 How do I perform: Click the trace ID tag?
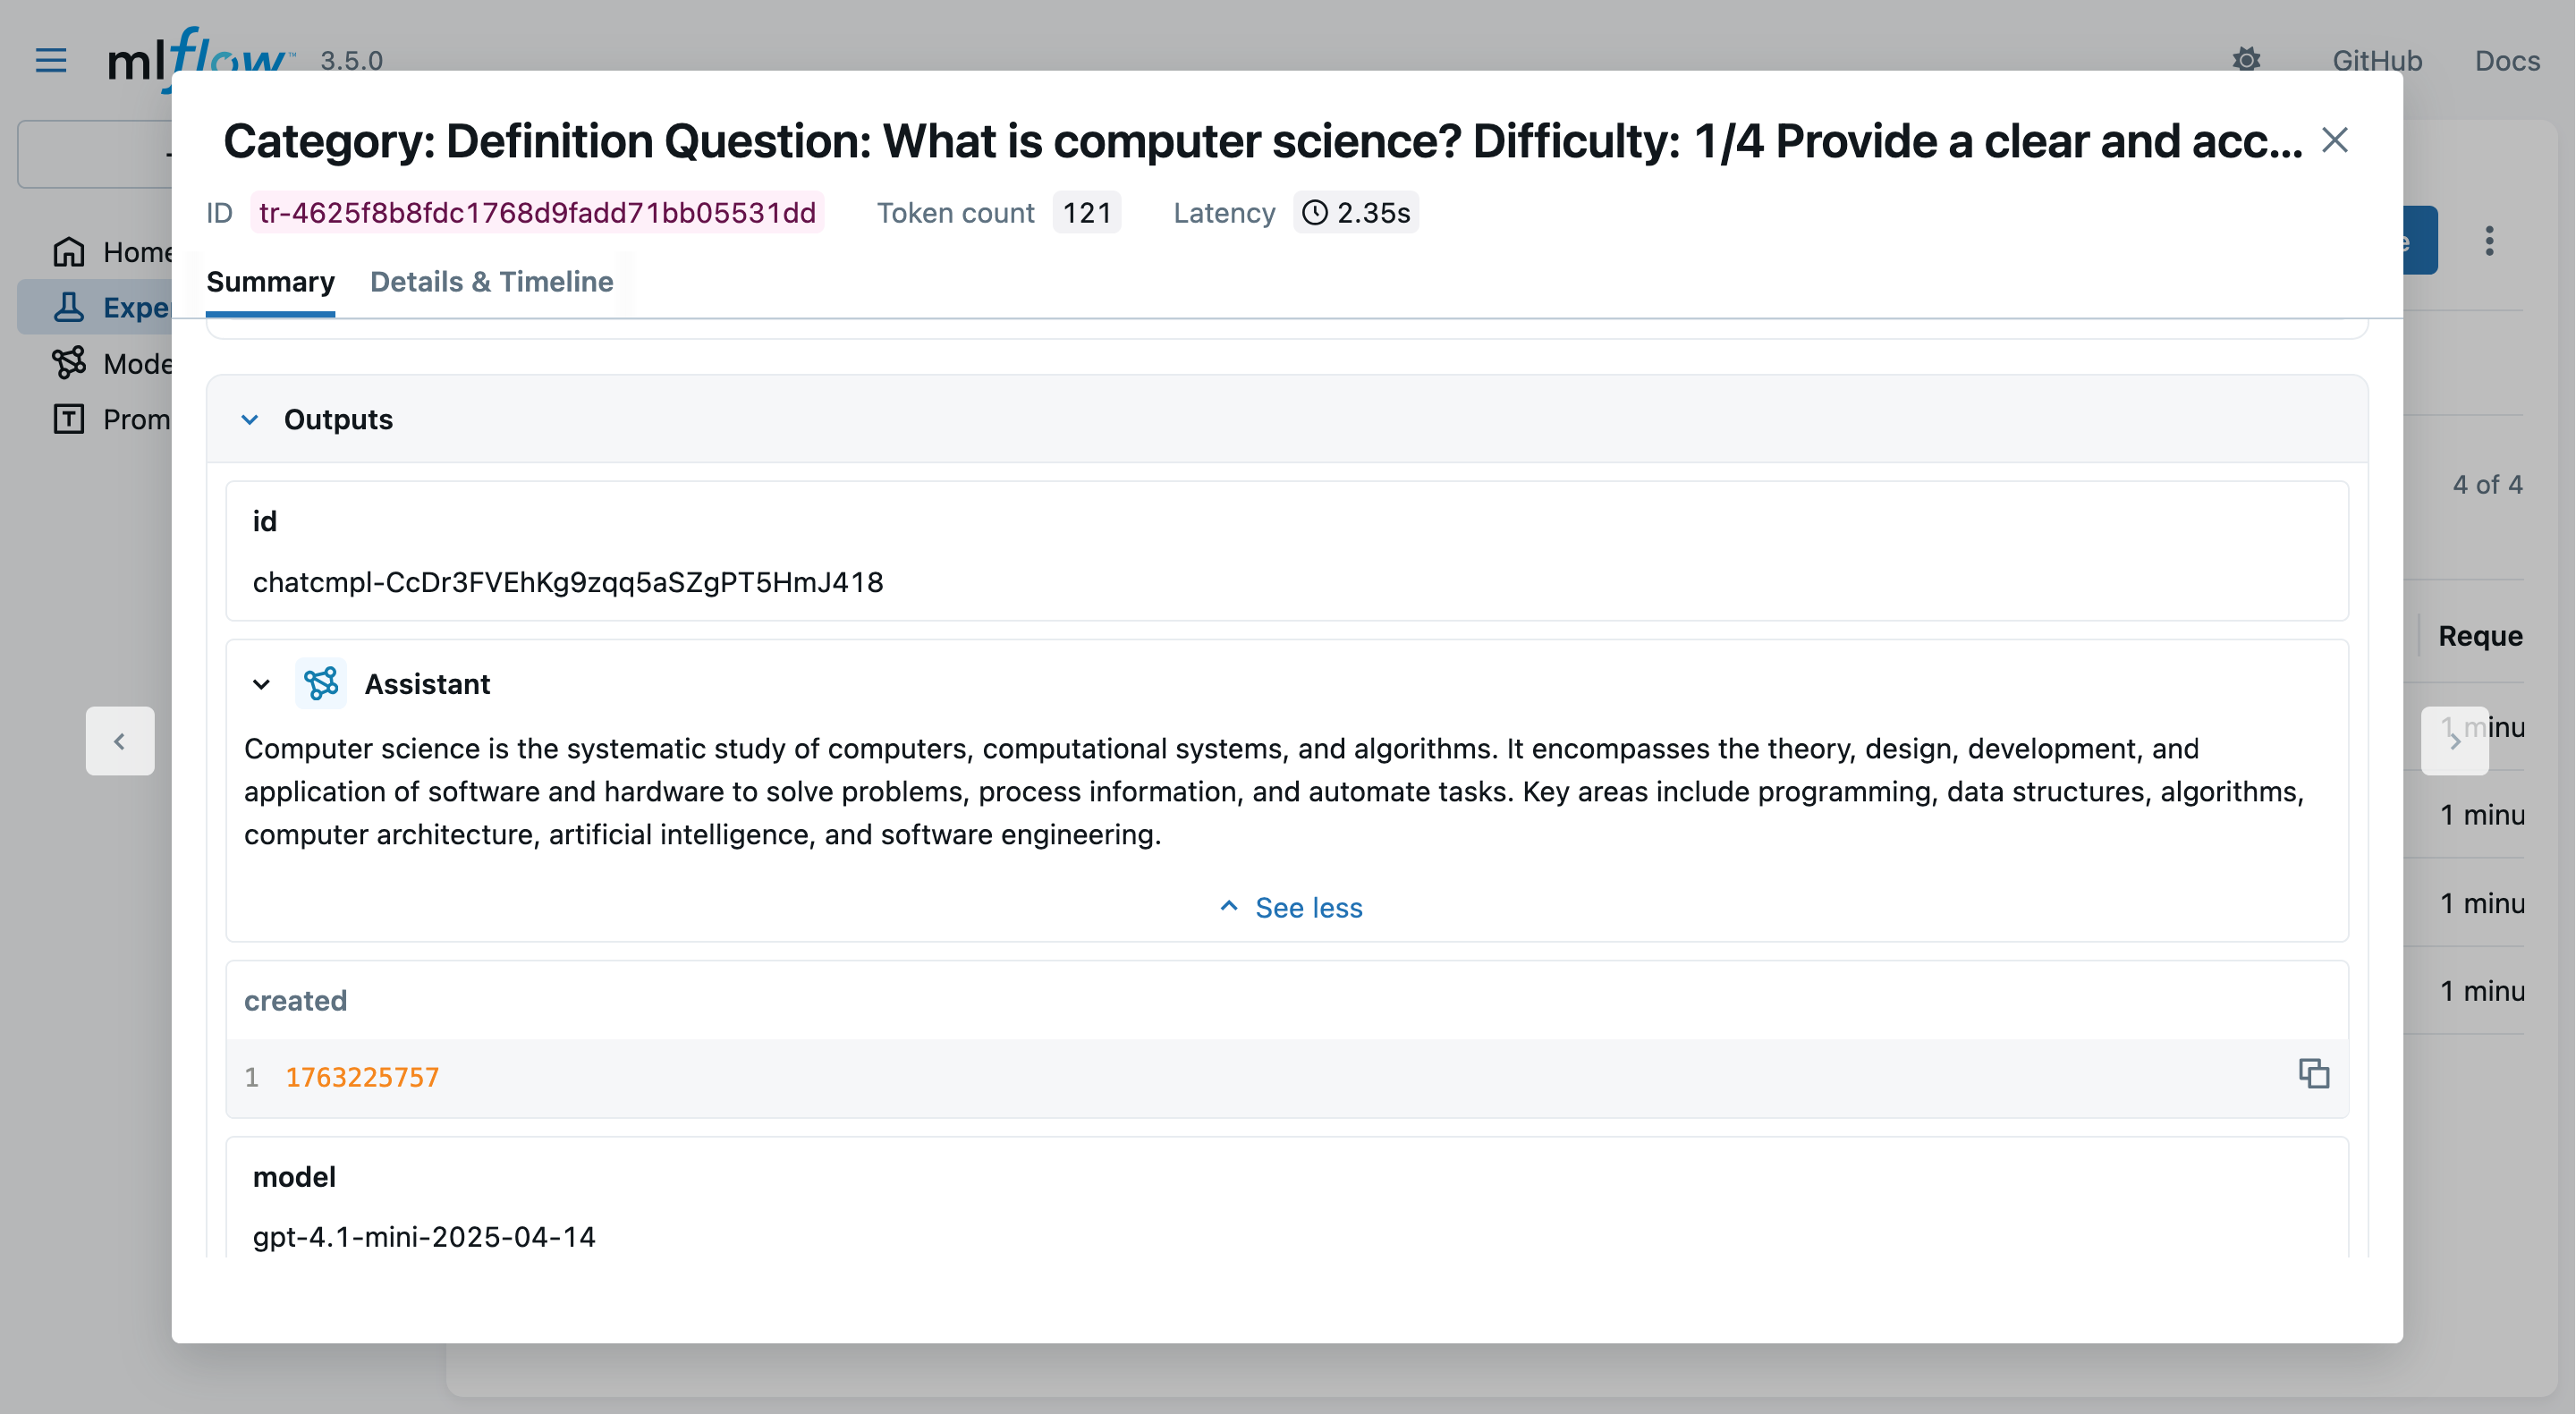pos(537,213)
